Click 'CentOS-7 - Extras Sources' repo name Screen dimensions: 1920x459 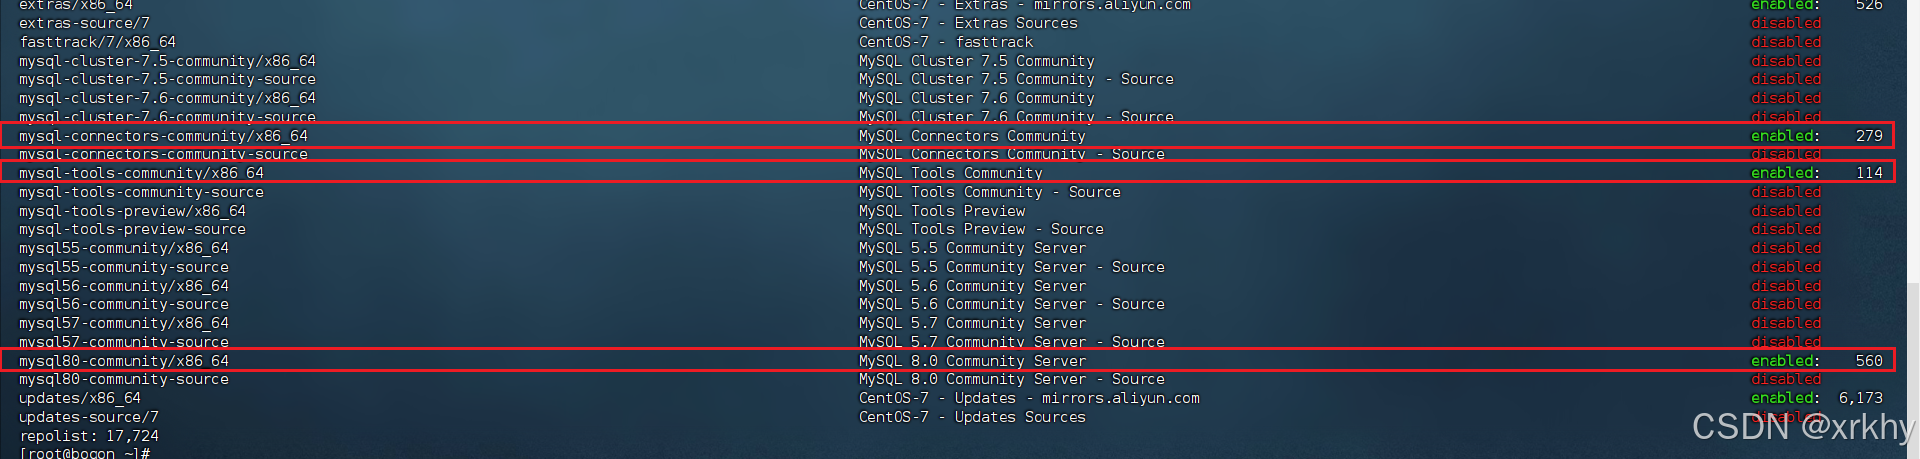tap(968, 23)
